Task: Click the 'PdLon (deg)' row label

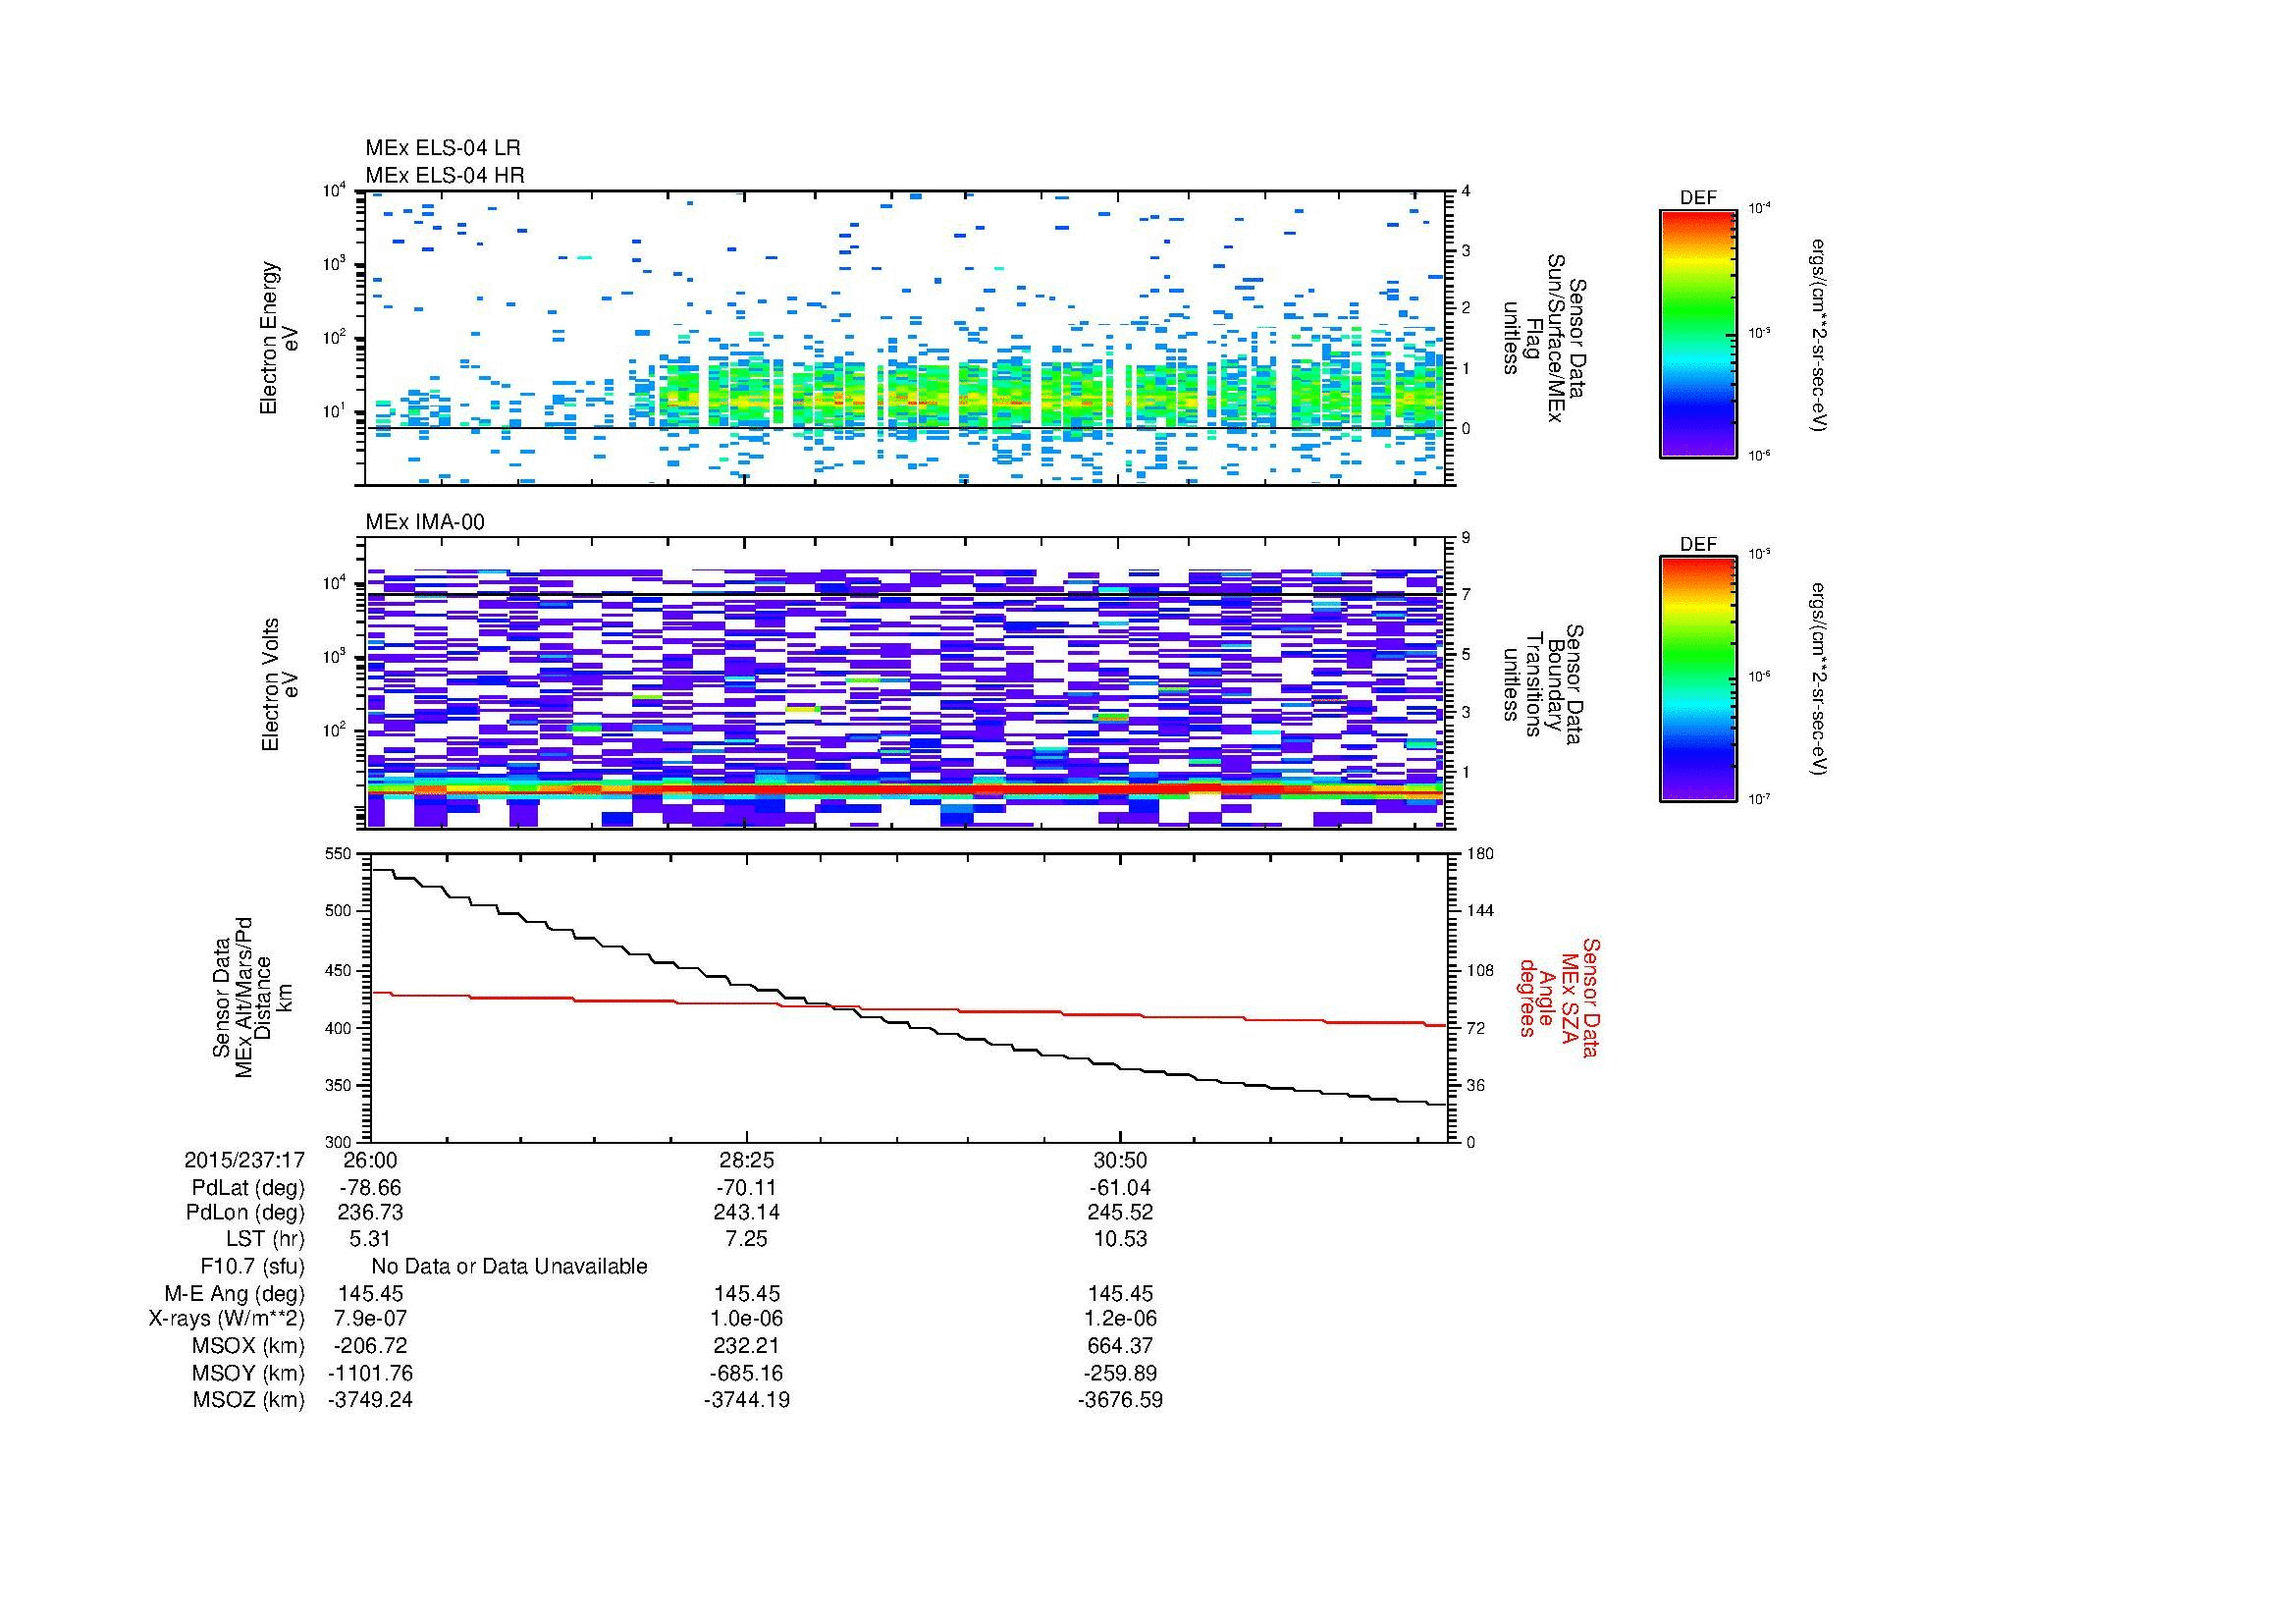Action: pyautogui.click(x=245, y=1213)
